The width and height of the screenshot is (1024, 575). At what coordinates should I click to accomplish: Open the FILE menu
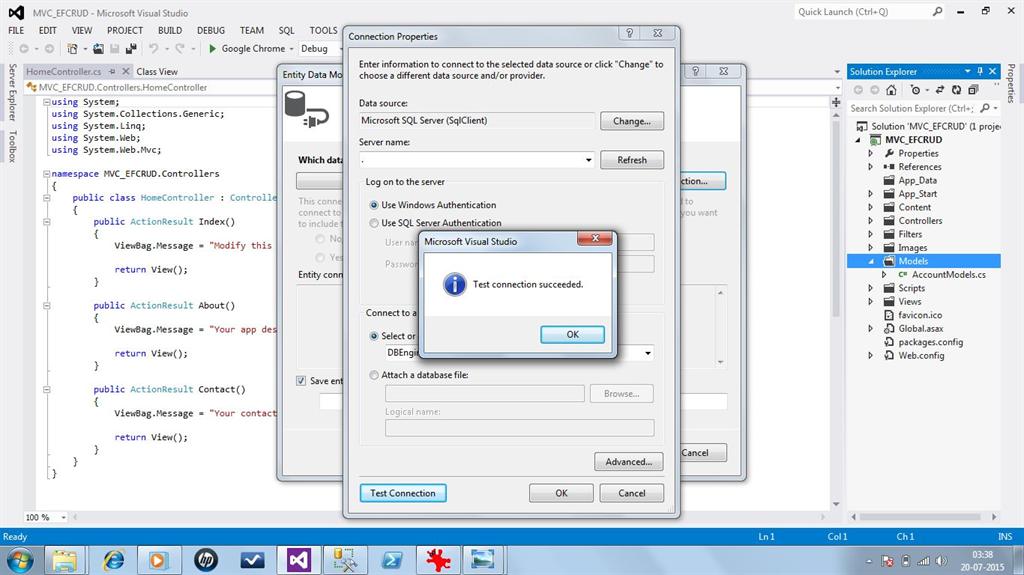point(16,31)
